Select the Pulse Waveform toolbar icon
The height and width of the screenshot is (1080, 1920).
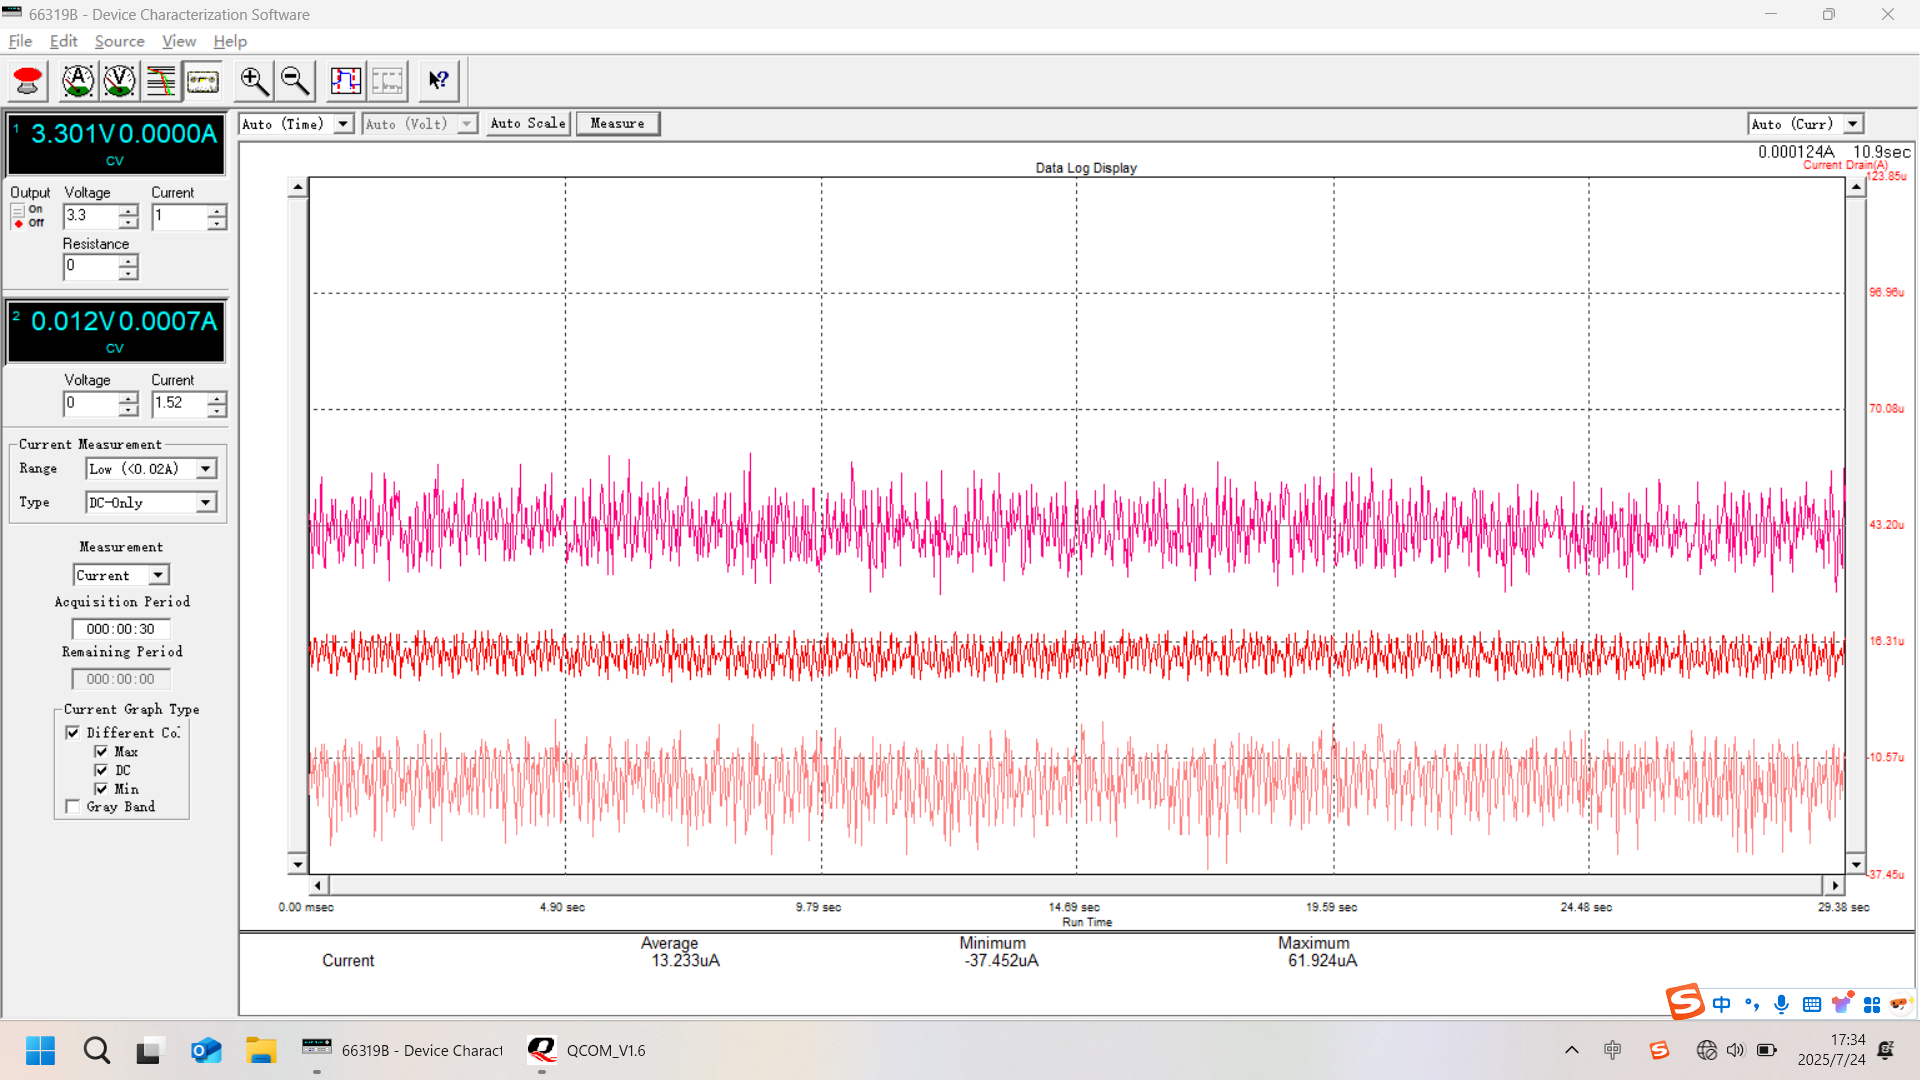[346, 81]
